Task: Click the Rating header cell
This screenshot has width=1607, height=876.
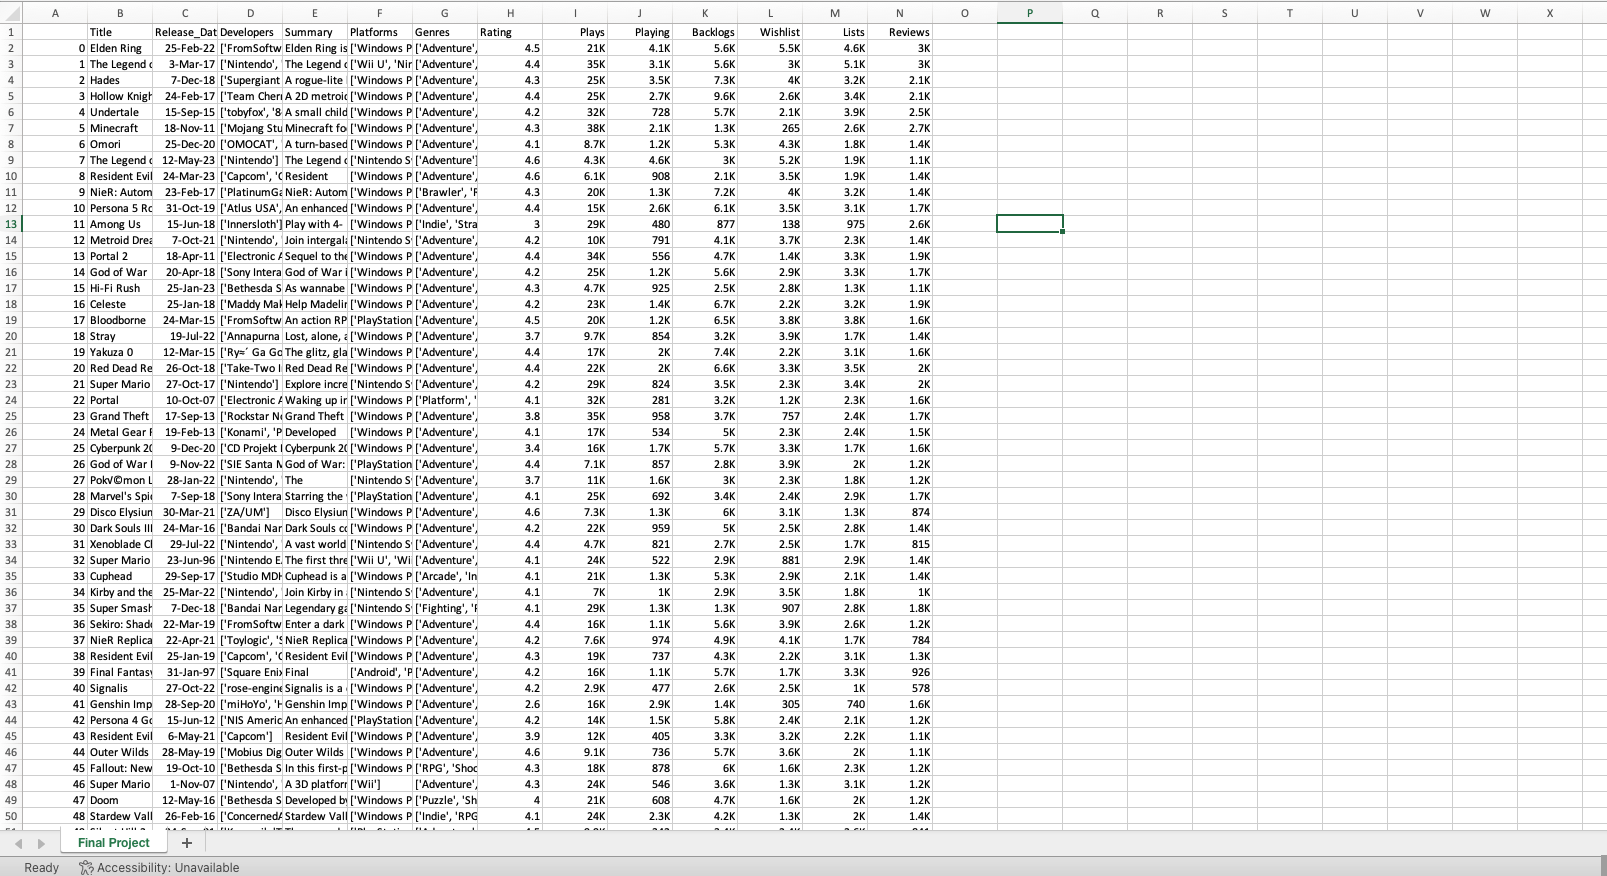Action: [x=510, y=32]
